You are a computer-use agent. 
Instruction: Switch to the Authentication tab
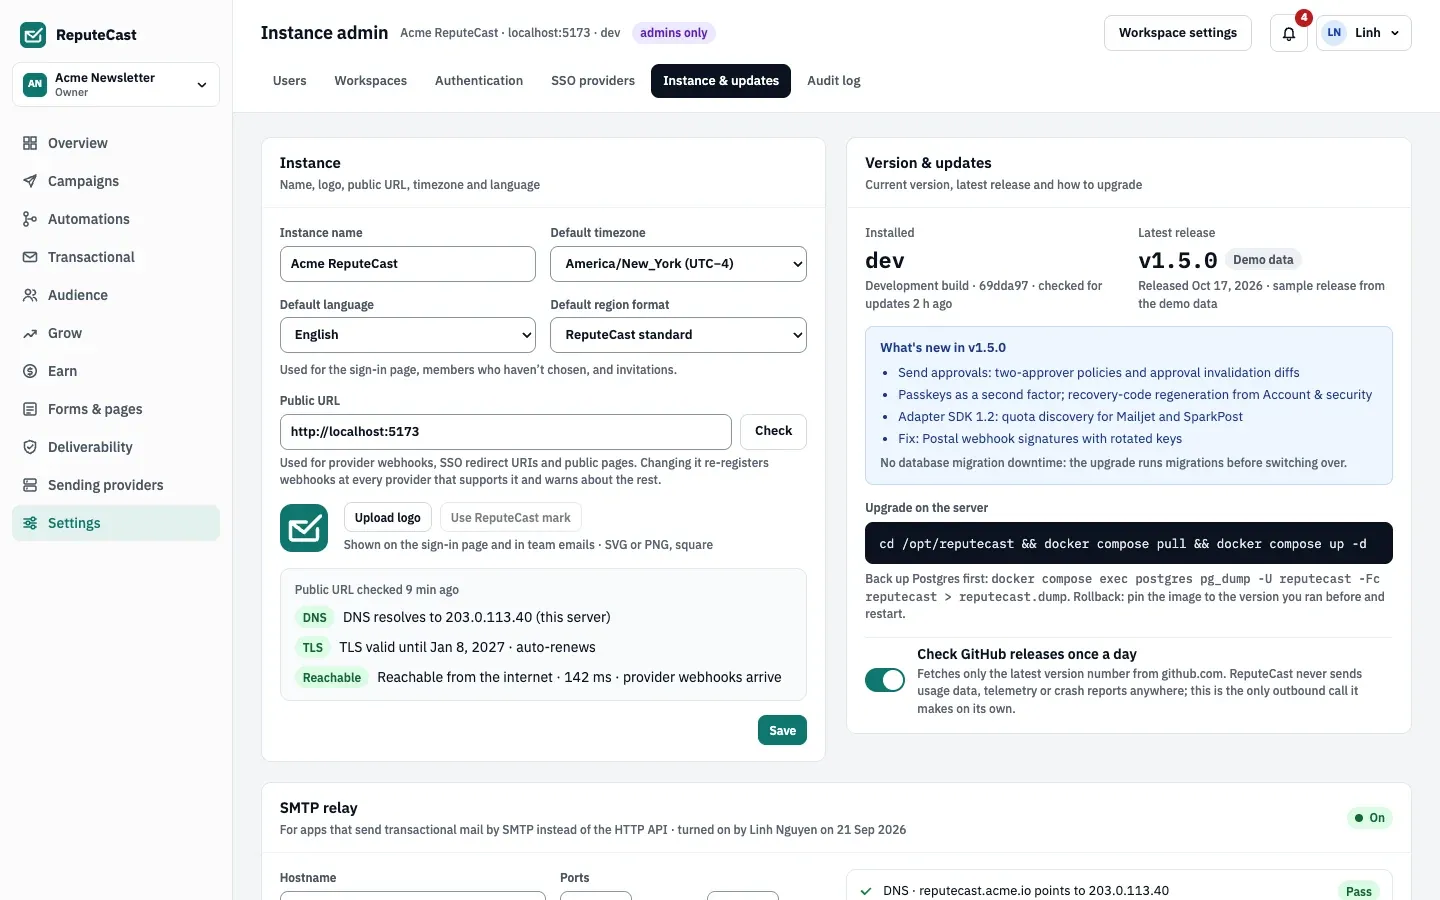pyautogui.click(x=479, y=81)
